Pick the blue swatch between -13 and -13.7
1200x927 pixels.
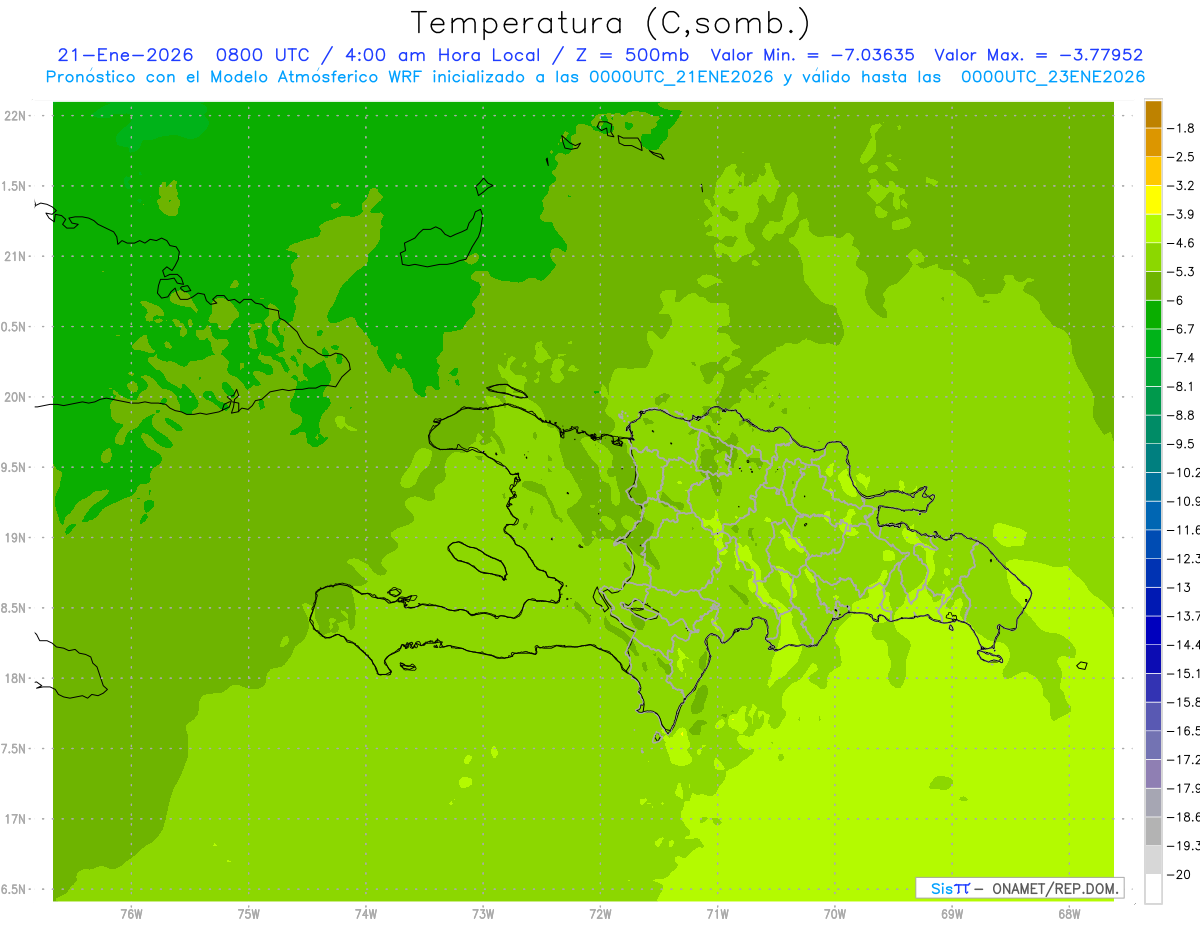pos(1153,602)
